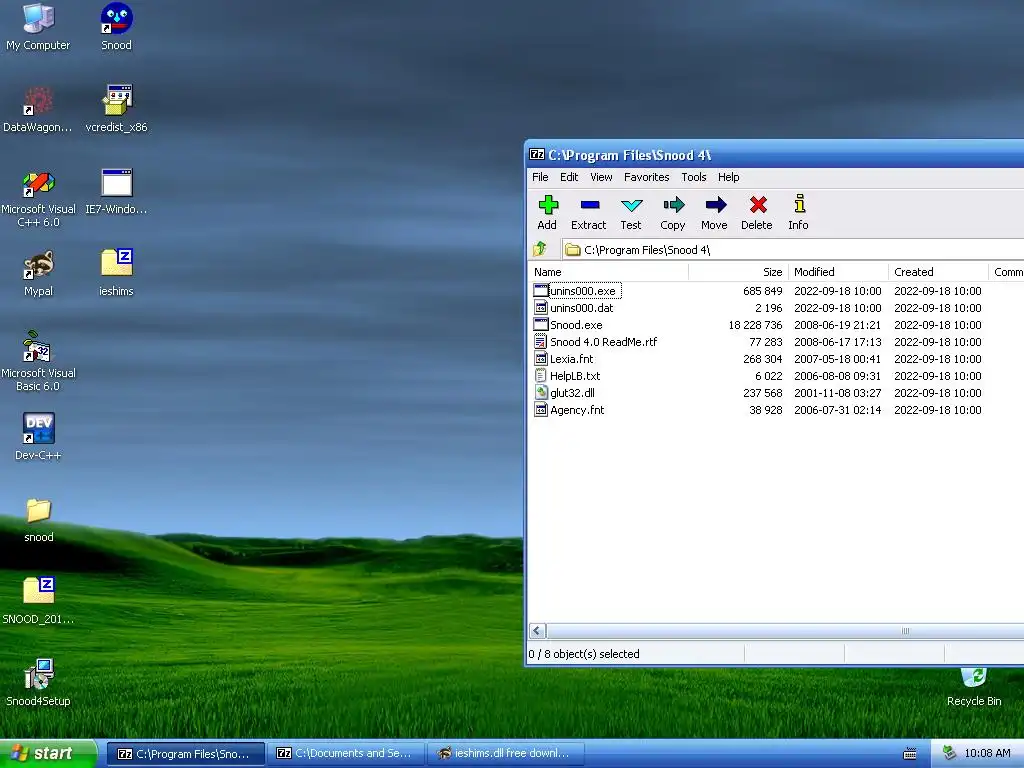Open the Tools menu
This screenshot has width=1024, height=768.
(x=694, y=177)
